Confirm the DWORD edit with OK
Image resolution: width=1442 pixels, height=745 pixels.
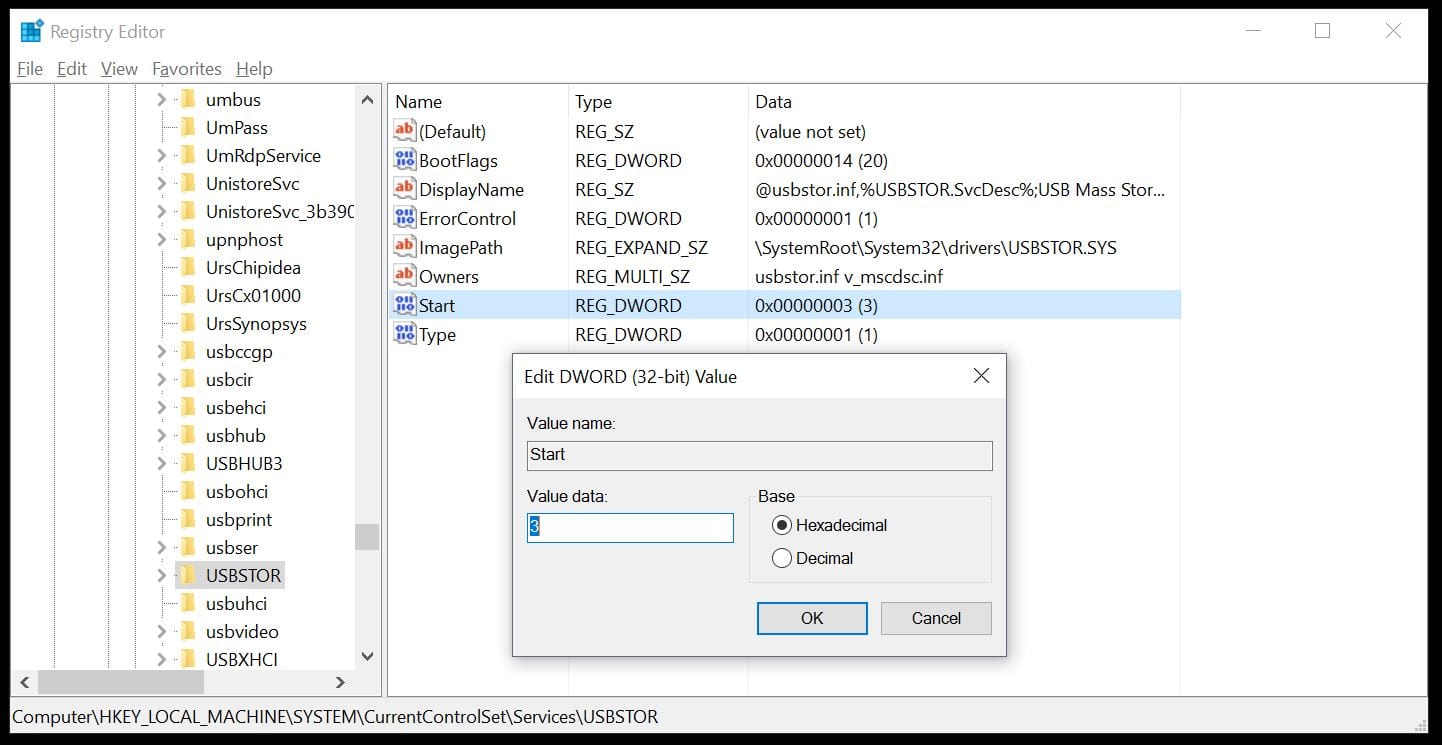click(812, 618)
